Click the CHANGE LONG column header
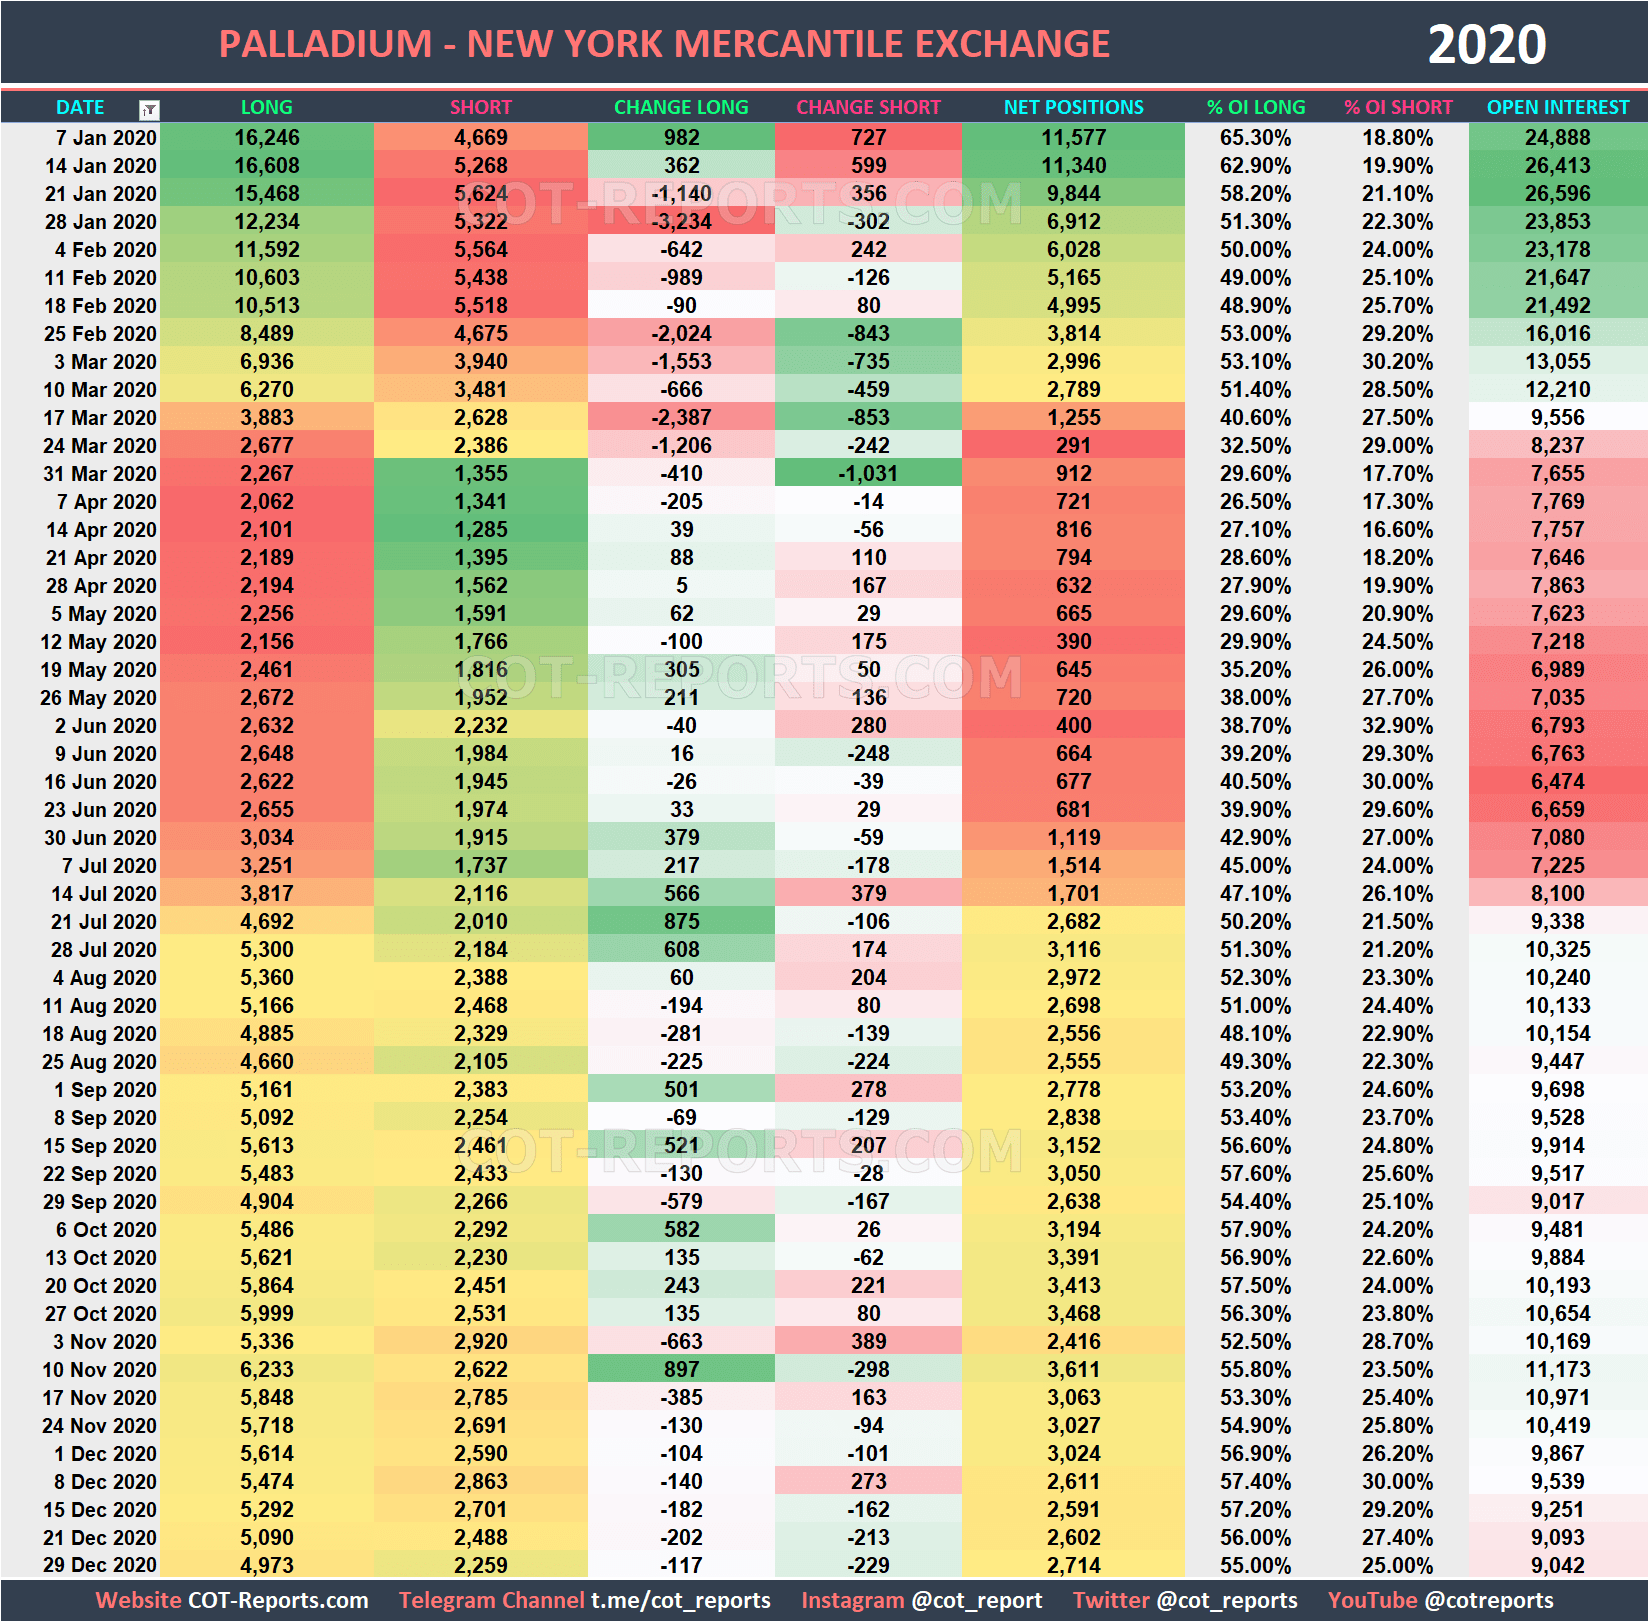The width and height of the screenshot is (1648, 1622). click(681, 107)
